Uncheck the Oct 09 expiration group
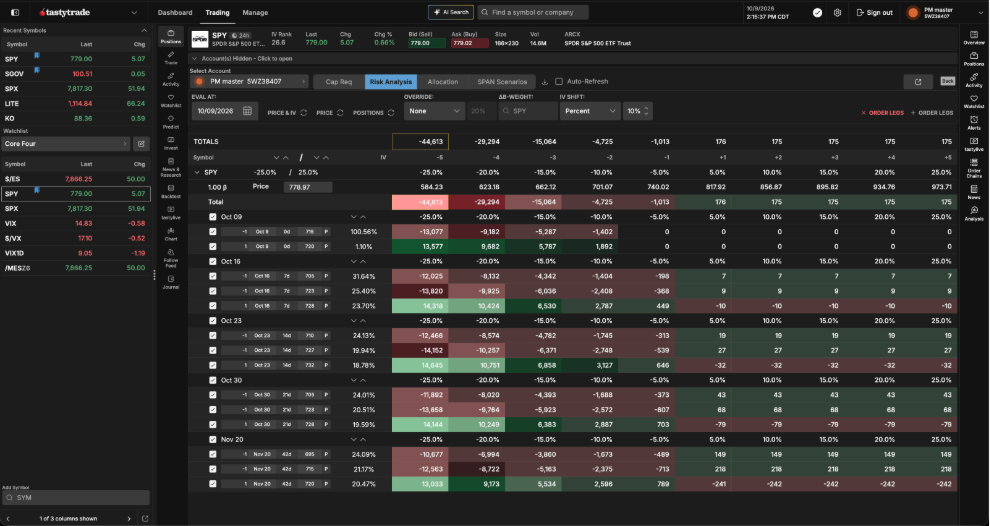Viewport: 990px width, 526px height. click(213, 217)
